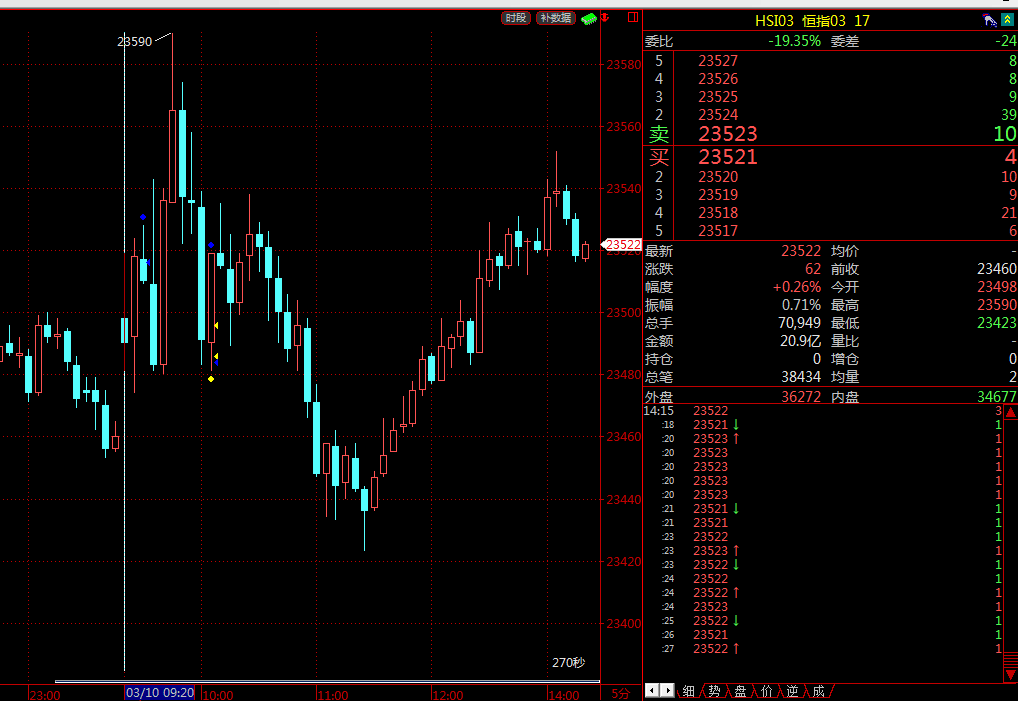Click the 23500 label on the price axis
The image size is (1018, 701).
coord(623,313)
